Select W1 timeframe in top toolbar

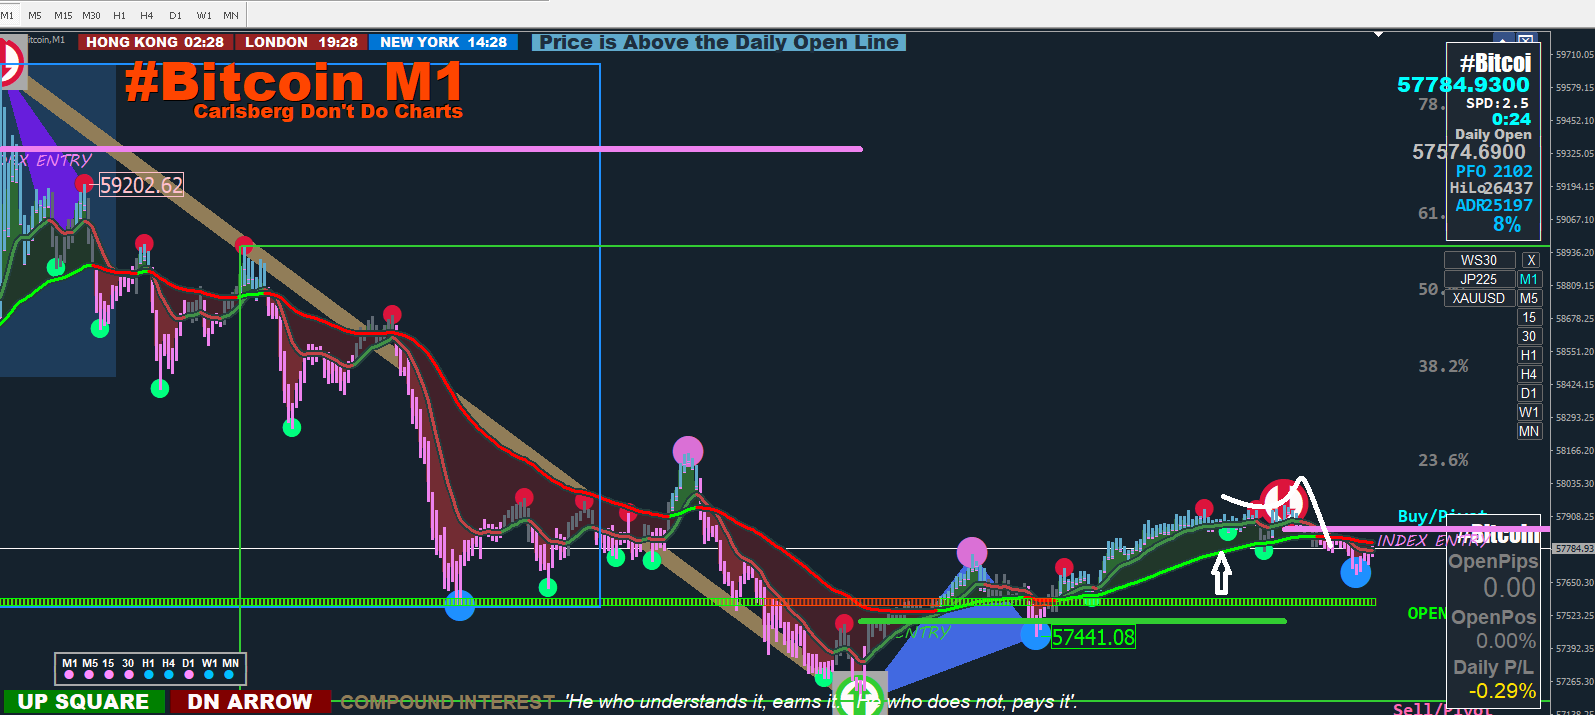[204, 15]
